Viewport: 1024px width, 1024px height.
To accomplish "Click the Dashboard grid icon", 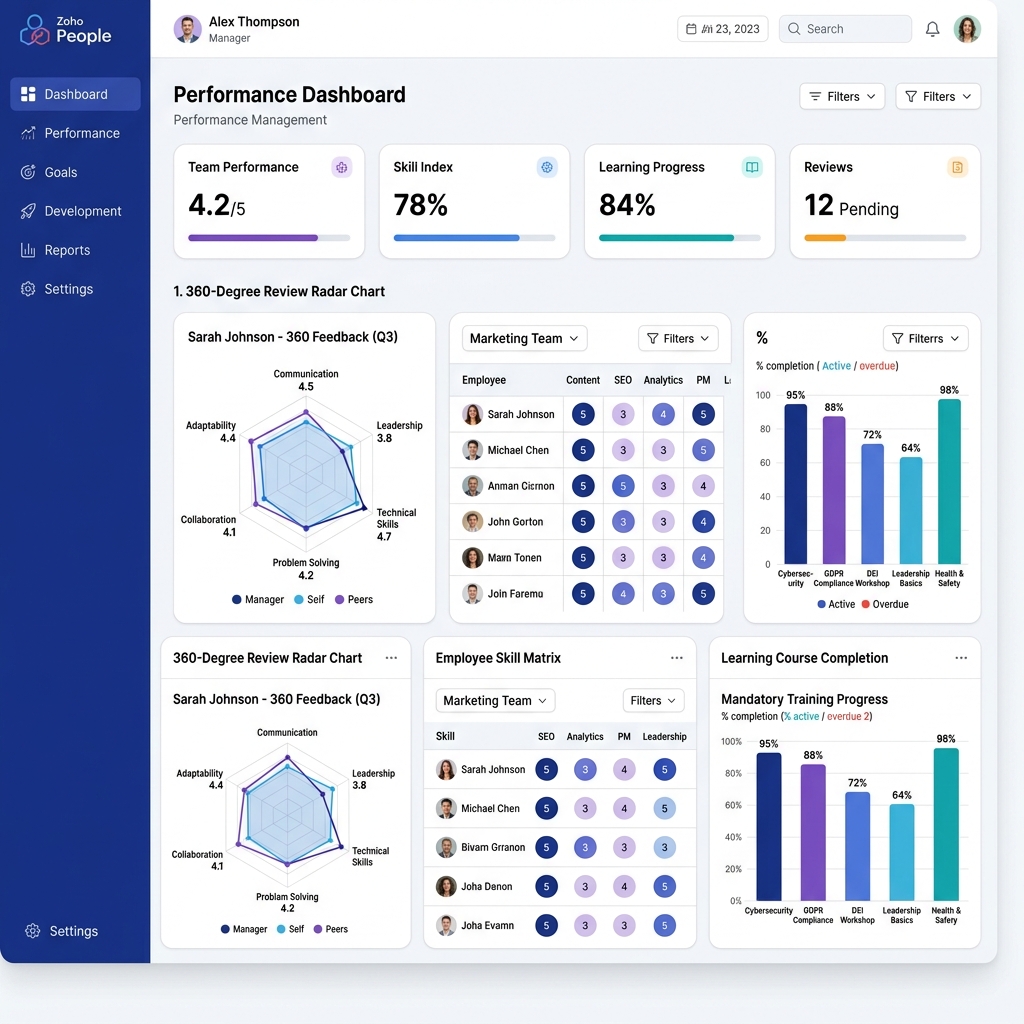I will [x=28, y=94].
